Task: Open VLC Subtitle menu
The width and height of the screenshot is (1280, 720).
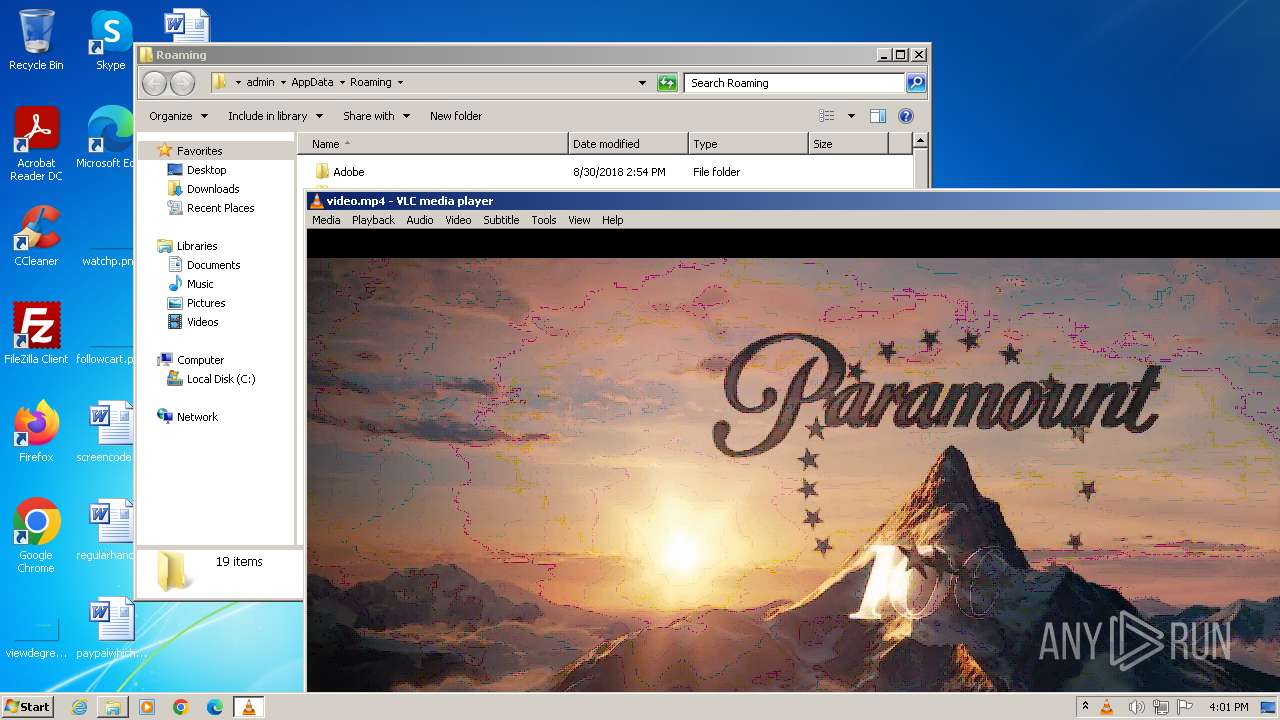Action: coord(501,220)
